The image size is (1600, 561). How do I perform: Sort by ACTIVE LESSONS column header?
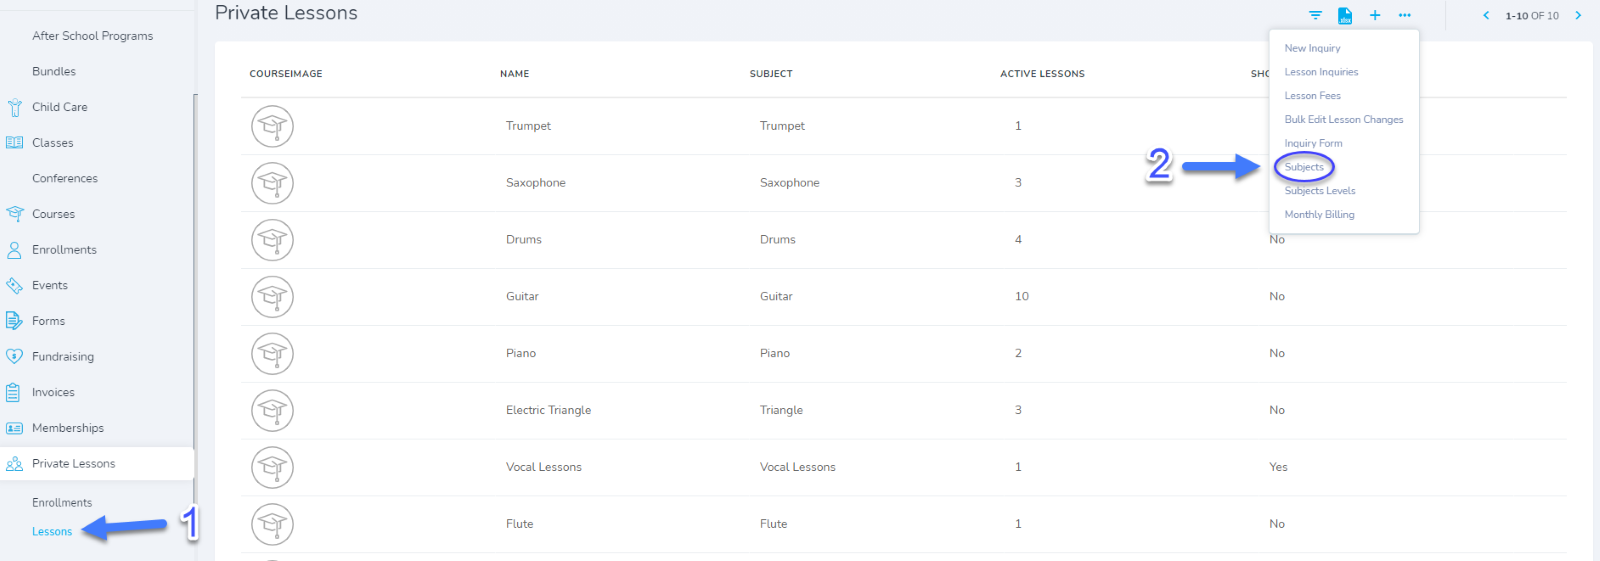coord(1042,74)
